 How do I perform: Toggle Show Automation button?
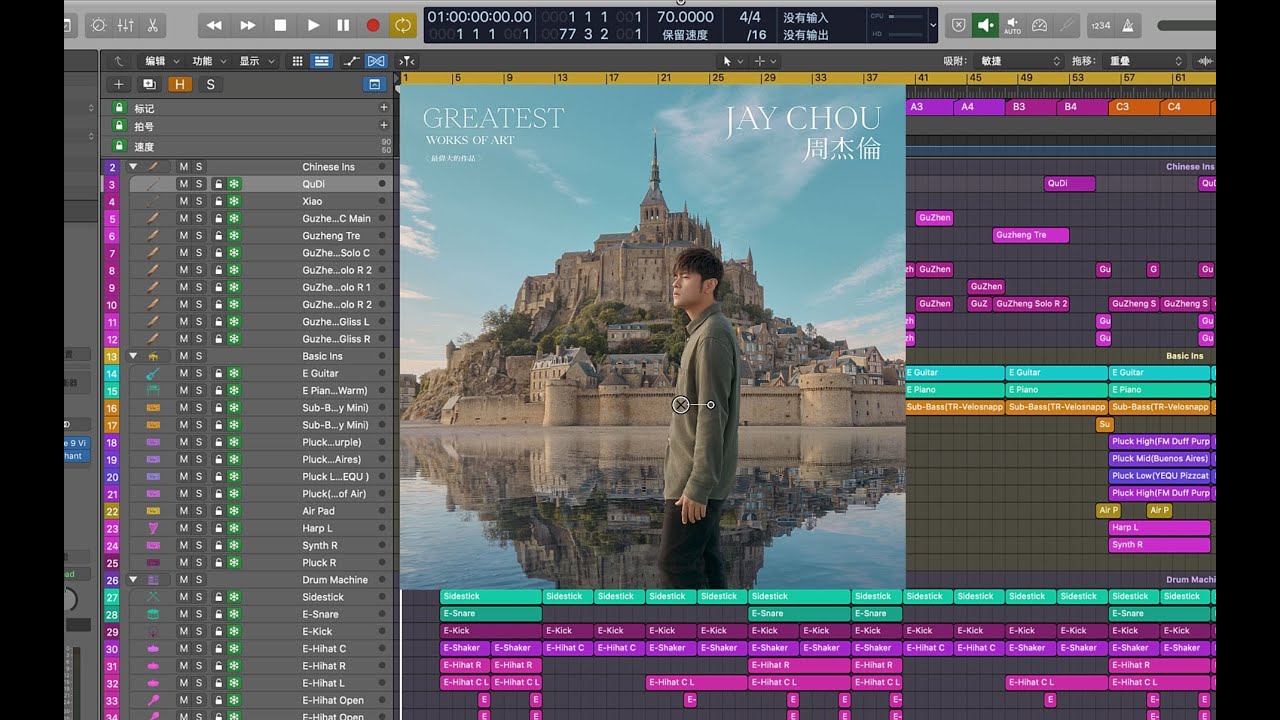pos(351,61)
